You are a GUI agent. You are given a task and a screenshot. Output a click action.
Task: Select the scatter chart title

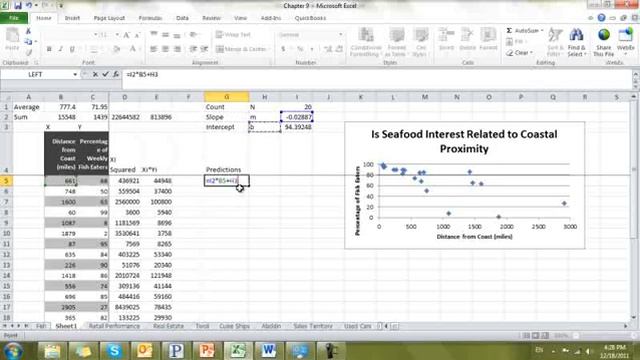tap(464, 141)
